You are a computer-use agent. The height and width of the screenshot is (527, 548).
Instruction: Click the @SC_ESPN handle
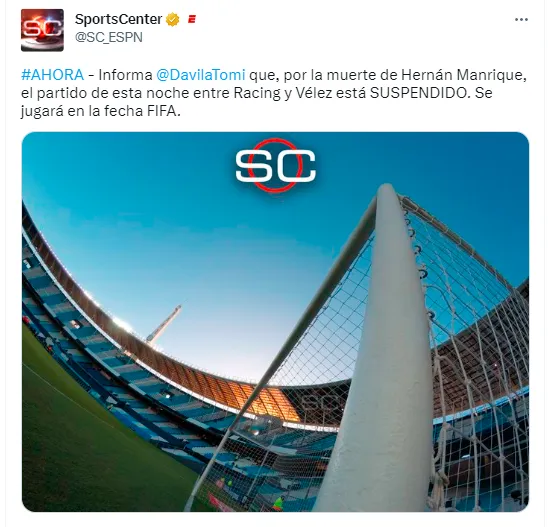click(x=109, y=37)
